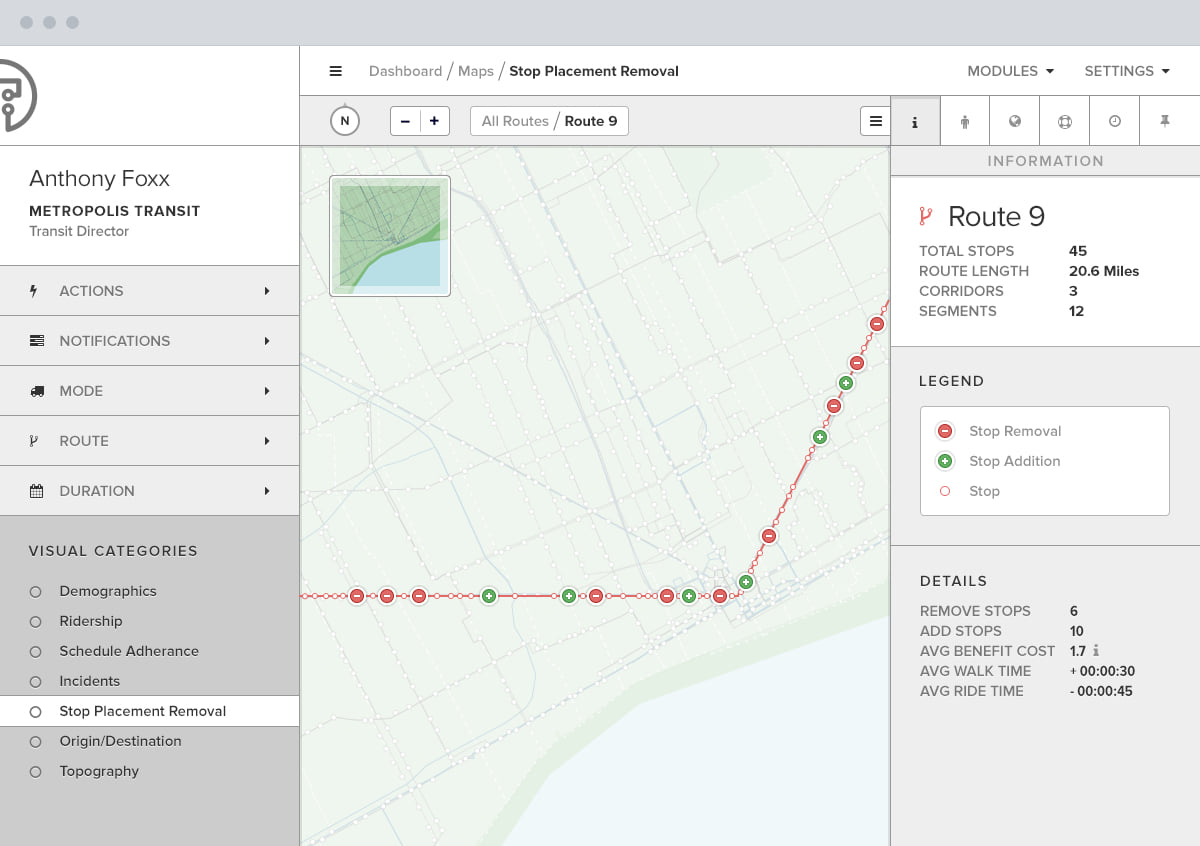Click the INFORMATION panel header
Image resolution: width=1200 pixels, height=846 pixels.
(x=1045, y=161)
